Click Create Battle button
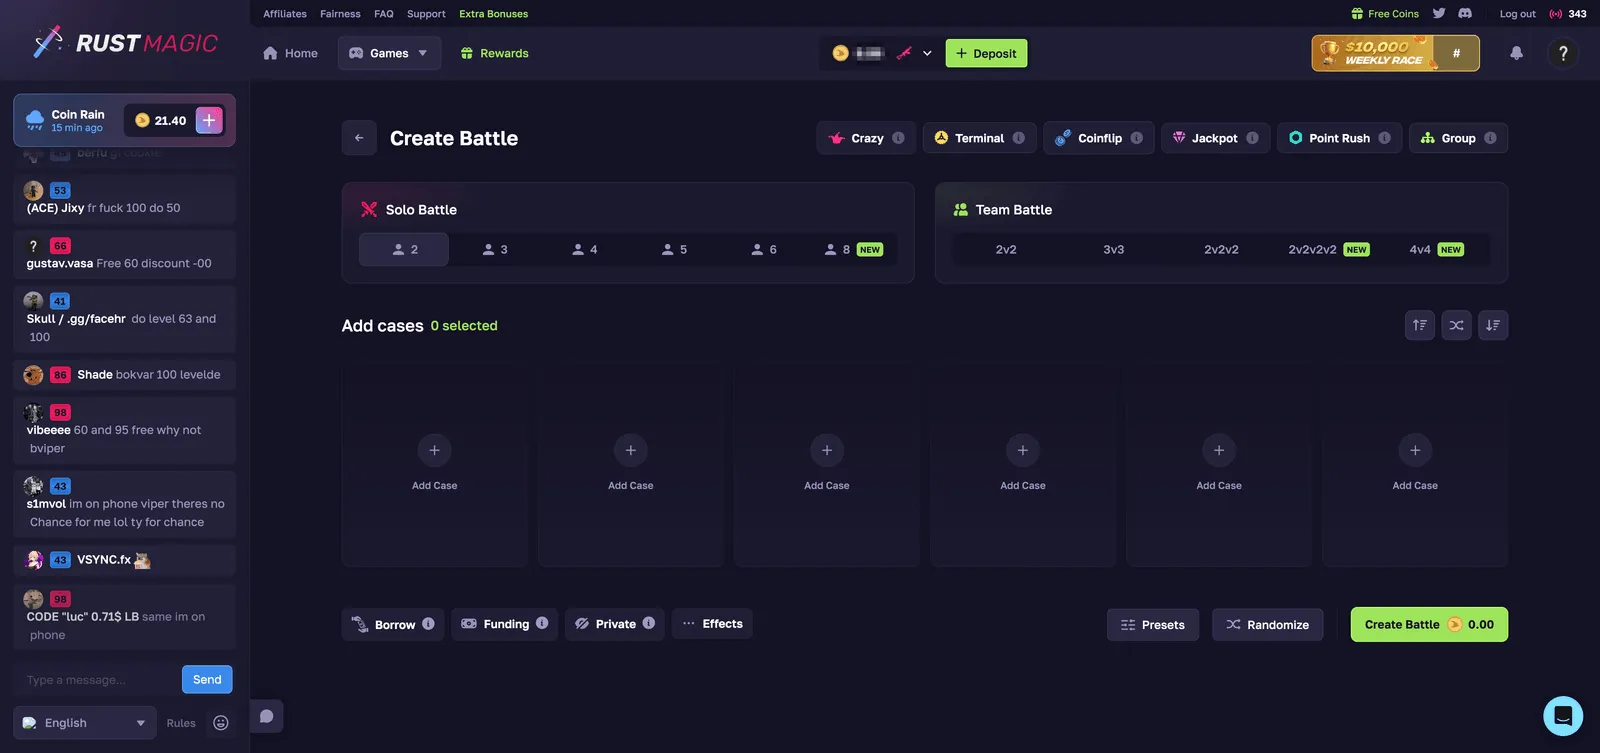 point(1429,625)
